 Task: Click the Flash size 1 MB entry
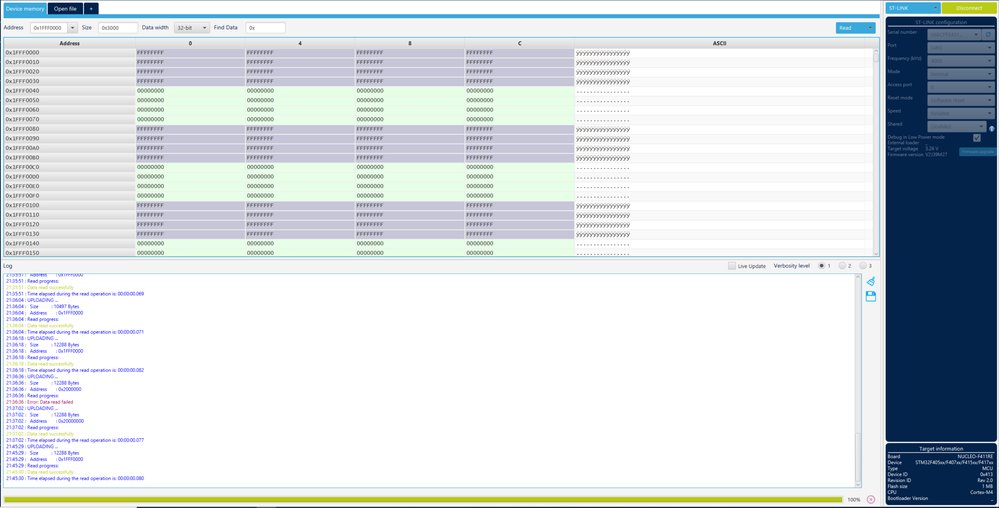940,486
